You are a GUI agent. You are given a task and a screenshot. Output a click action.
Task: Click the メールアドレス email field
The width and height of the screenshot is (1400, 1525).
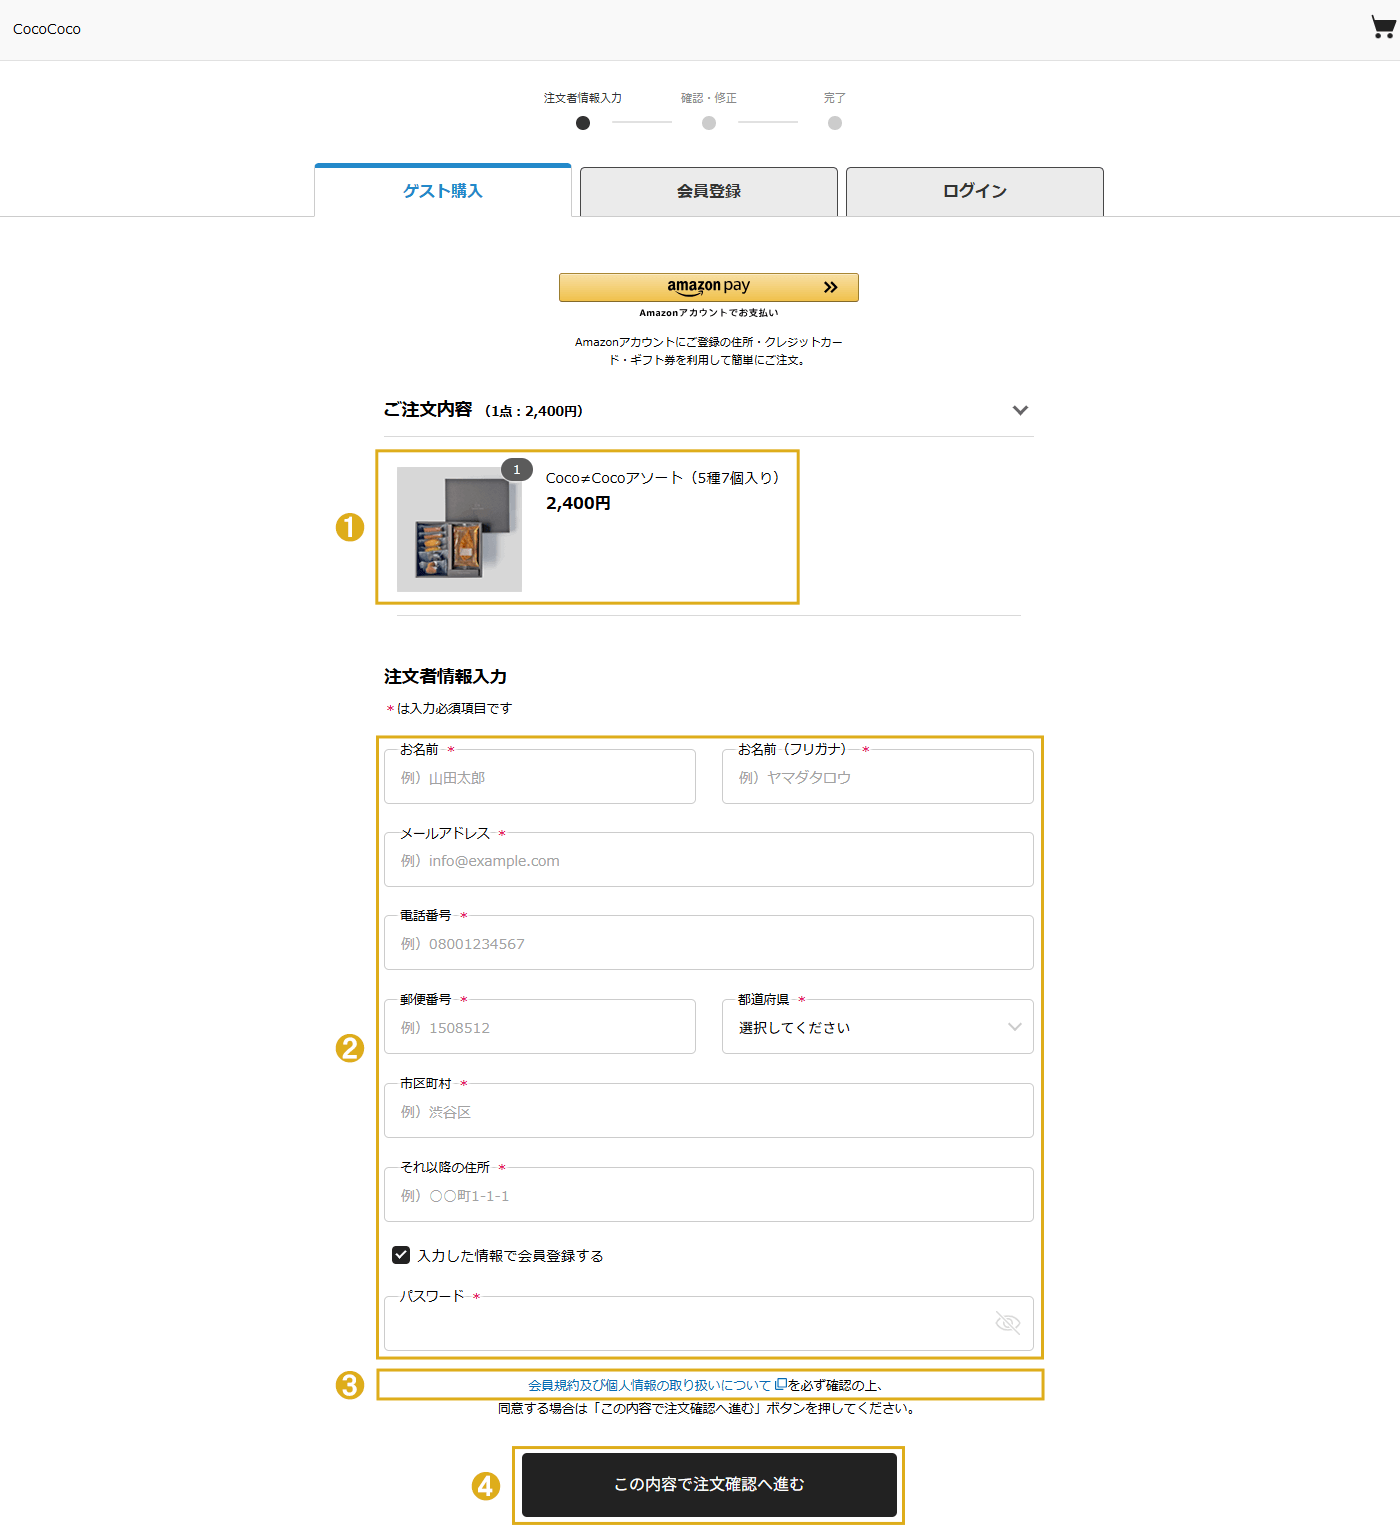click(708, 860)
